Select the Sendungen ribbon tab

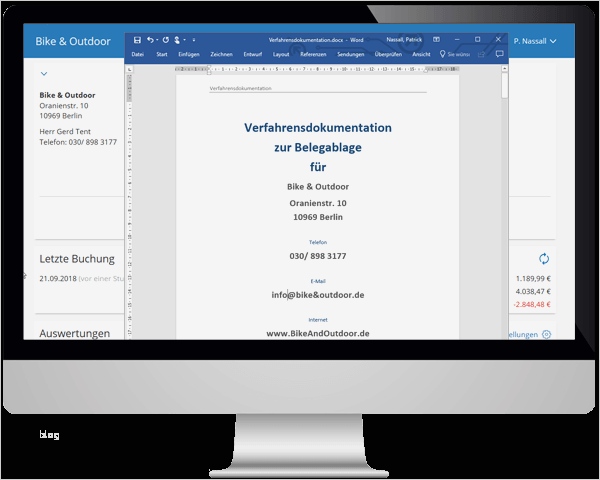tap(351, 54)
